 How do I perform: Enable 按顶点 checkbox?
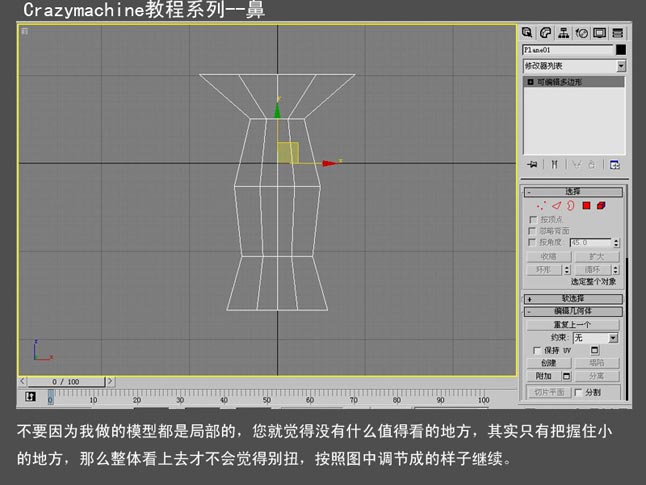(x=533, y=219)
